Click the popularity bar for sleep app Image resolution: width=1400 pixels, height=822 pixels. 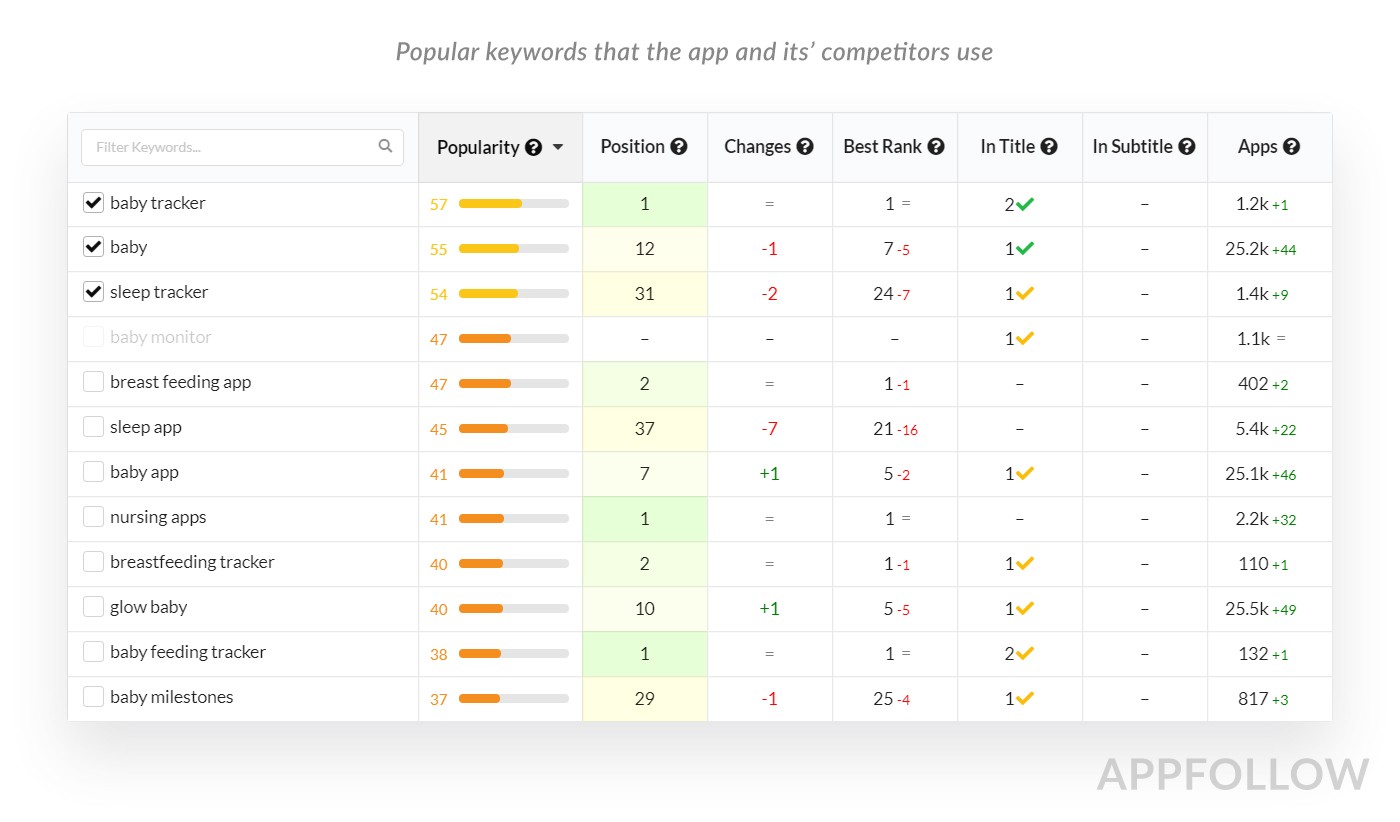coord(513,429)
